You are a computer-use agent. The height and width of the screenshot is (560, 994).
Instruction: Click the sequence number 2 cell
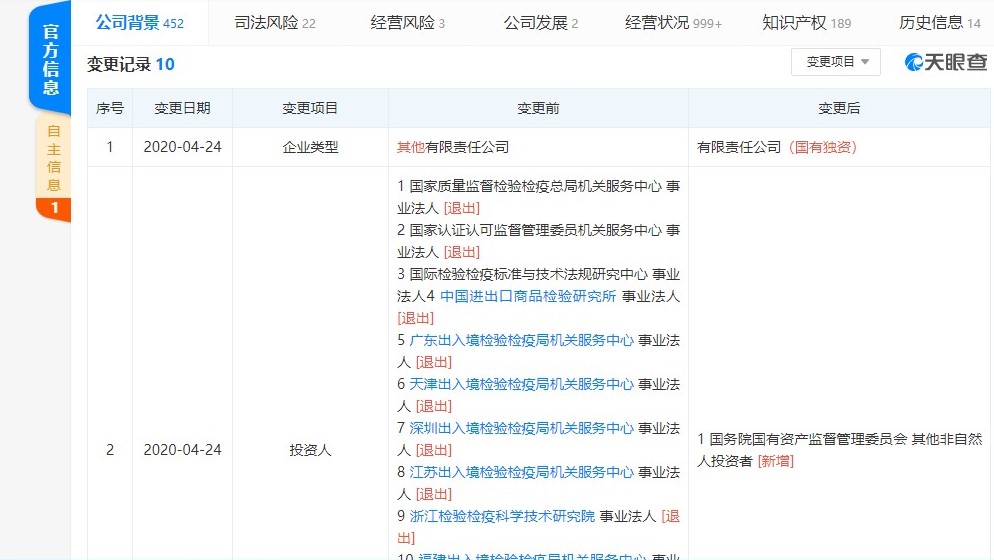tap(110, 450)
